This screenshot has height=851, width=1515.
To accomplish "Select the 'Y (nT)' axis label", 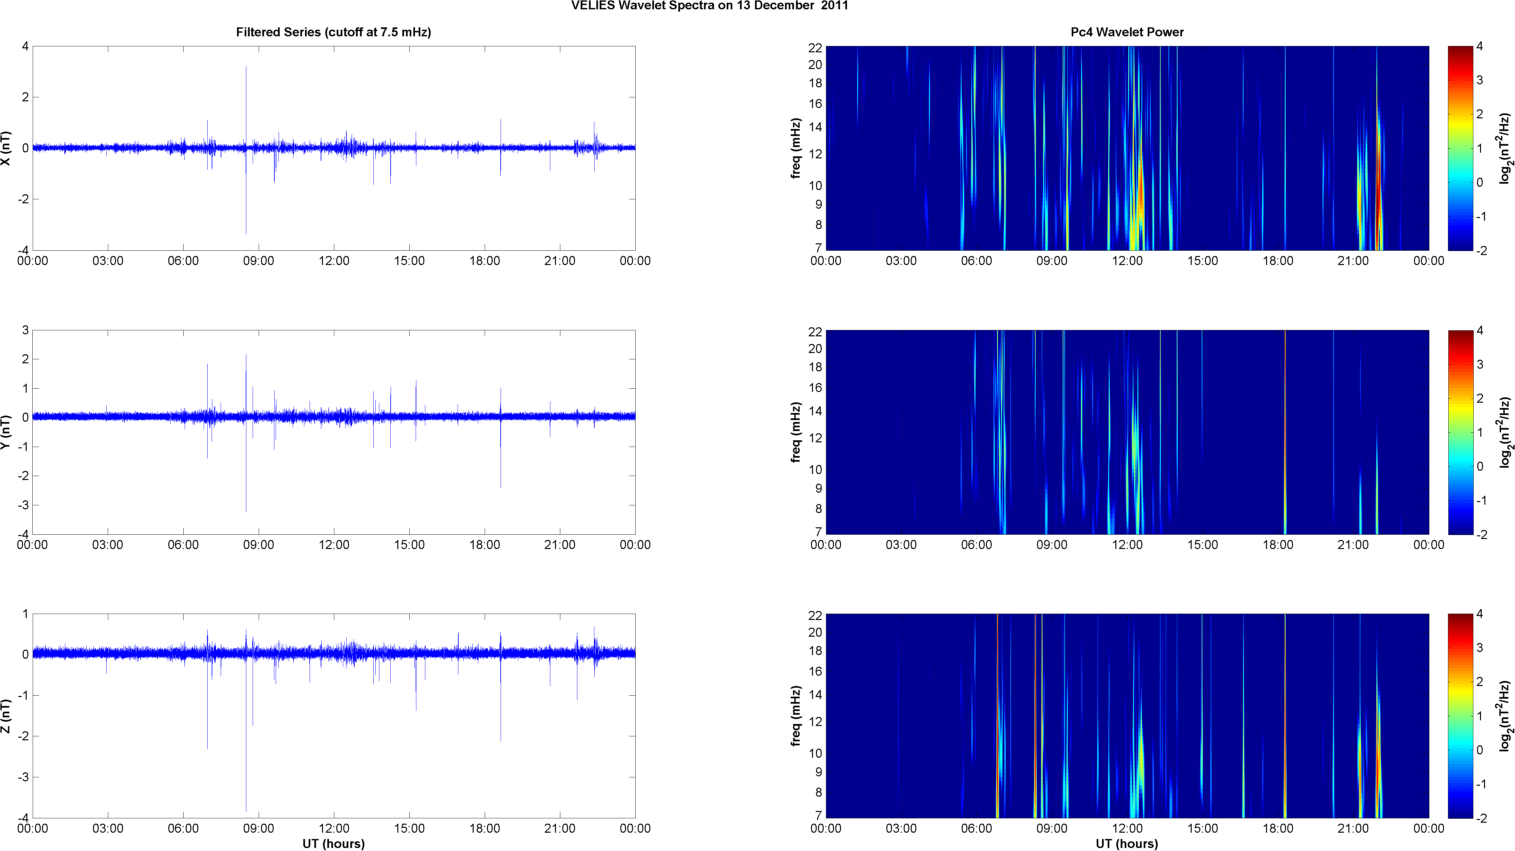I will (7, 432).
